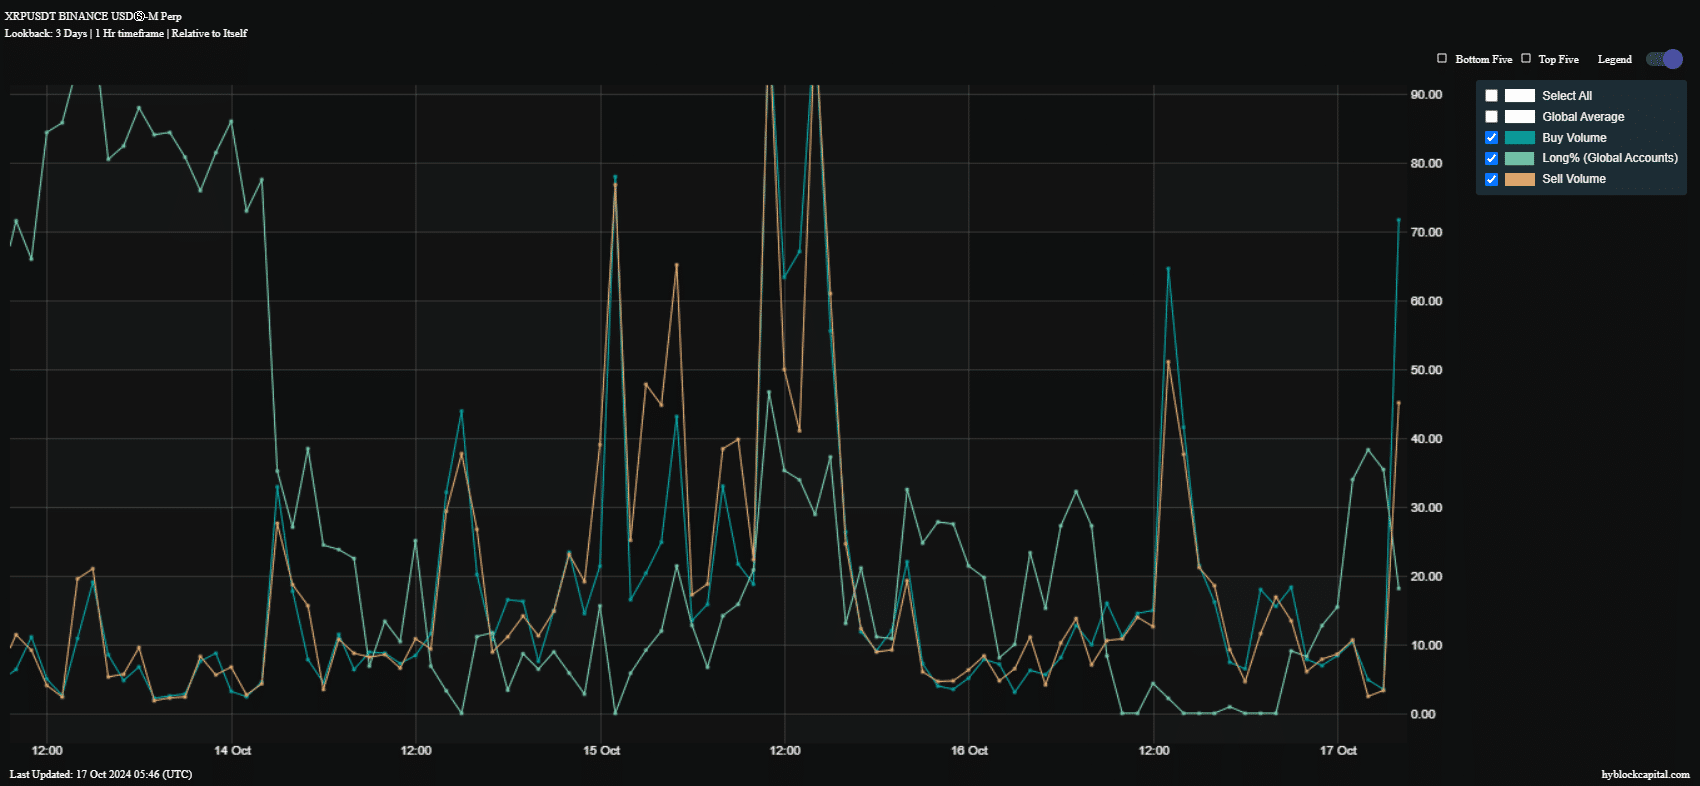Click the green Long% color swatch
1700x786 pixels.
[x=1520, y=158]
